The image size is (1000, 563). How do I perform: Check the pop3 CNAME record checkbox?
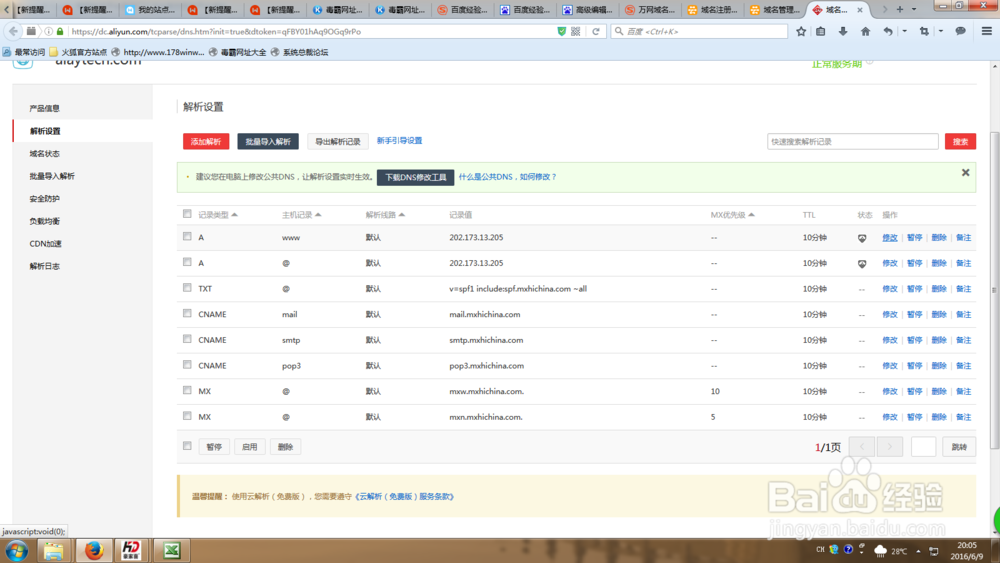tap(187, 364)
